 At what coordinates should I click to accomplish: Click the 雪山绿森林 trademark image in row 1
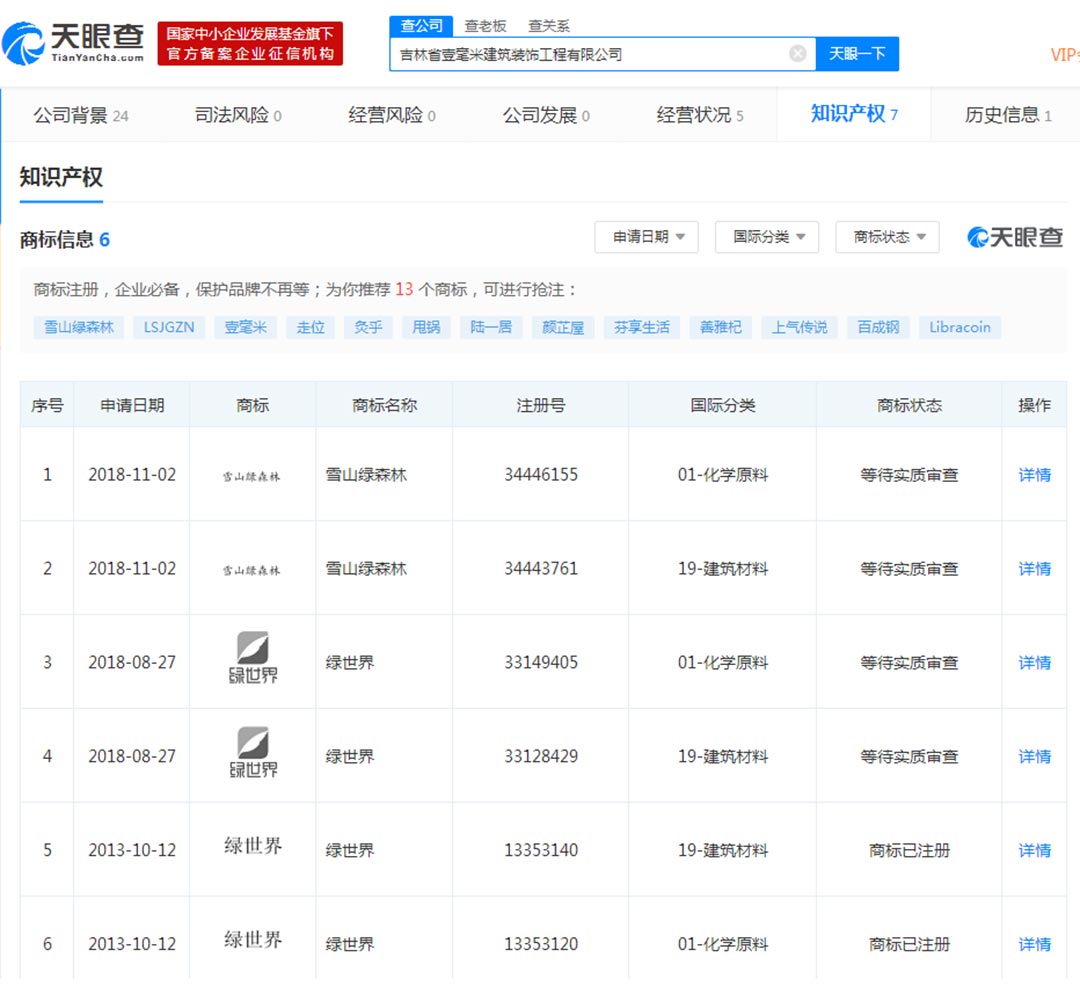[x=252, y=476]
